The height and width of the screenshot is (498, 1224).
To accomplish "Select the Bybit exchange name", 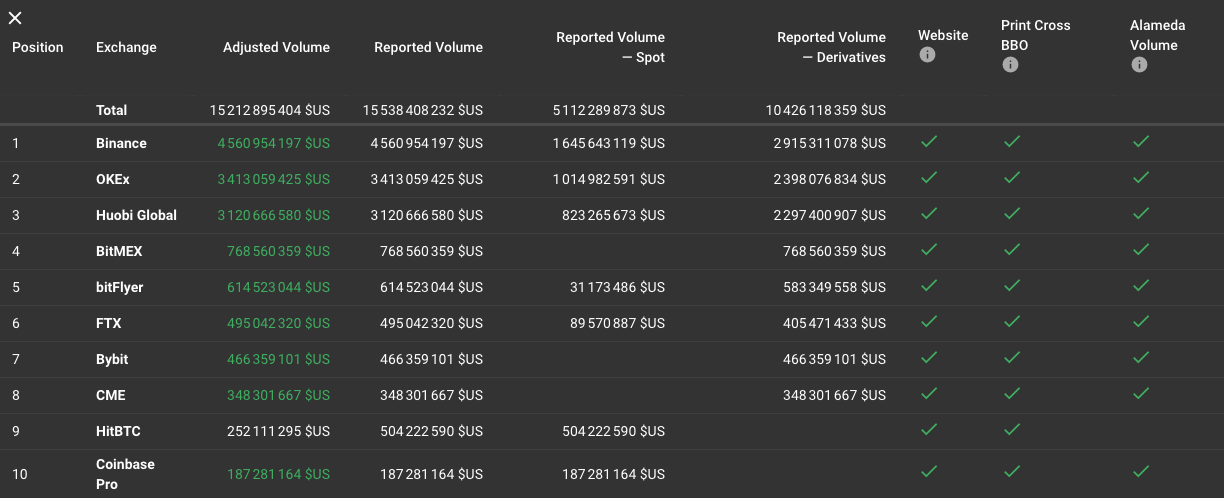I will 112,359.
